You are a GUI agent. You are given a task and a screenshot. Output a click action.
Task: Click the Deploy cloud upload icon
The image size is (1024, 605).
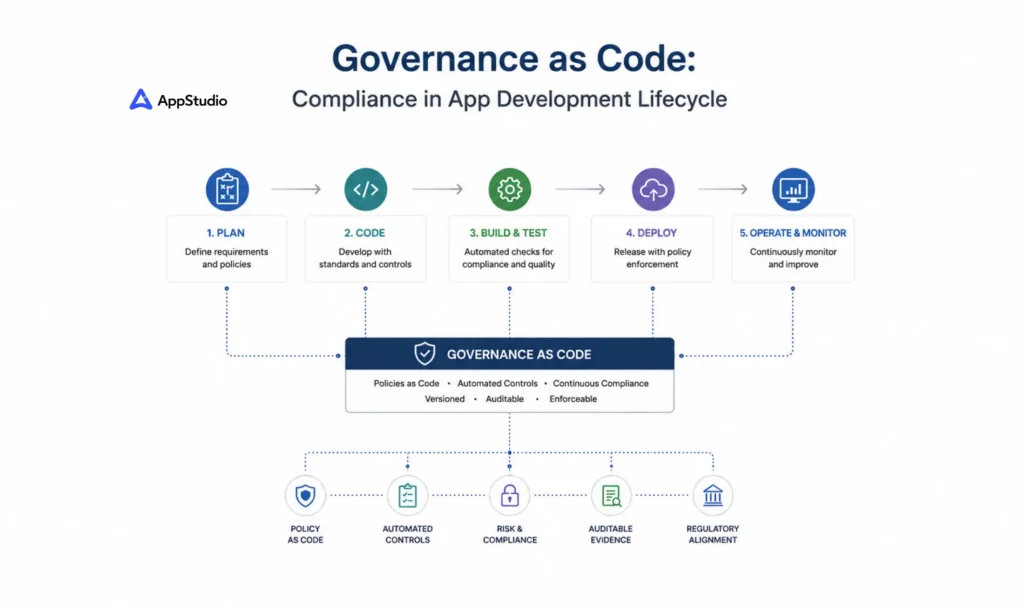(653, 189)
